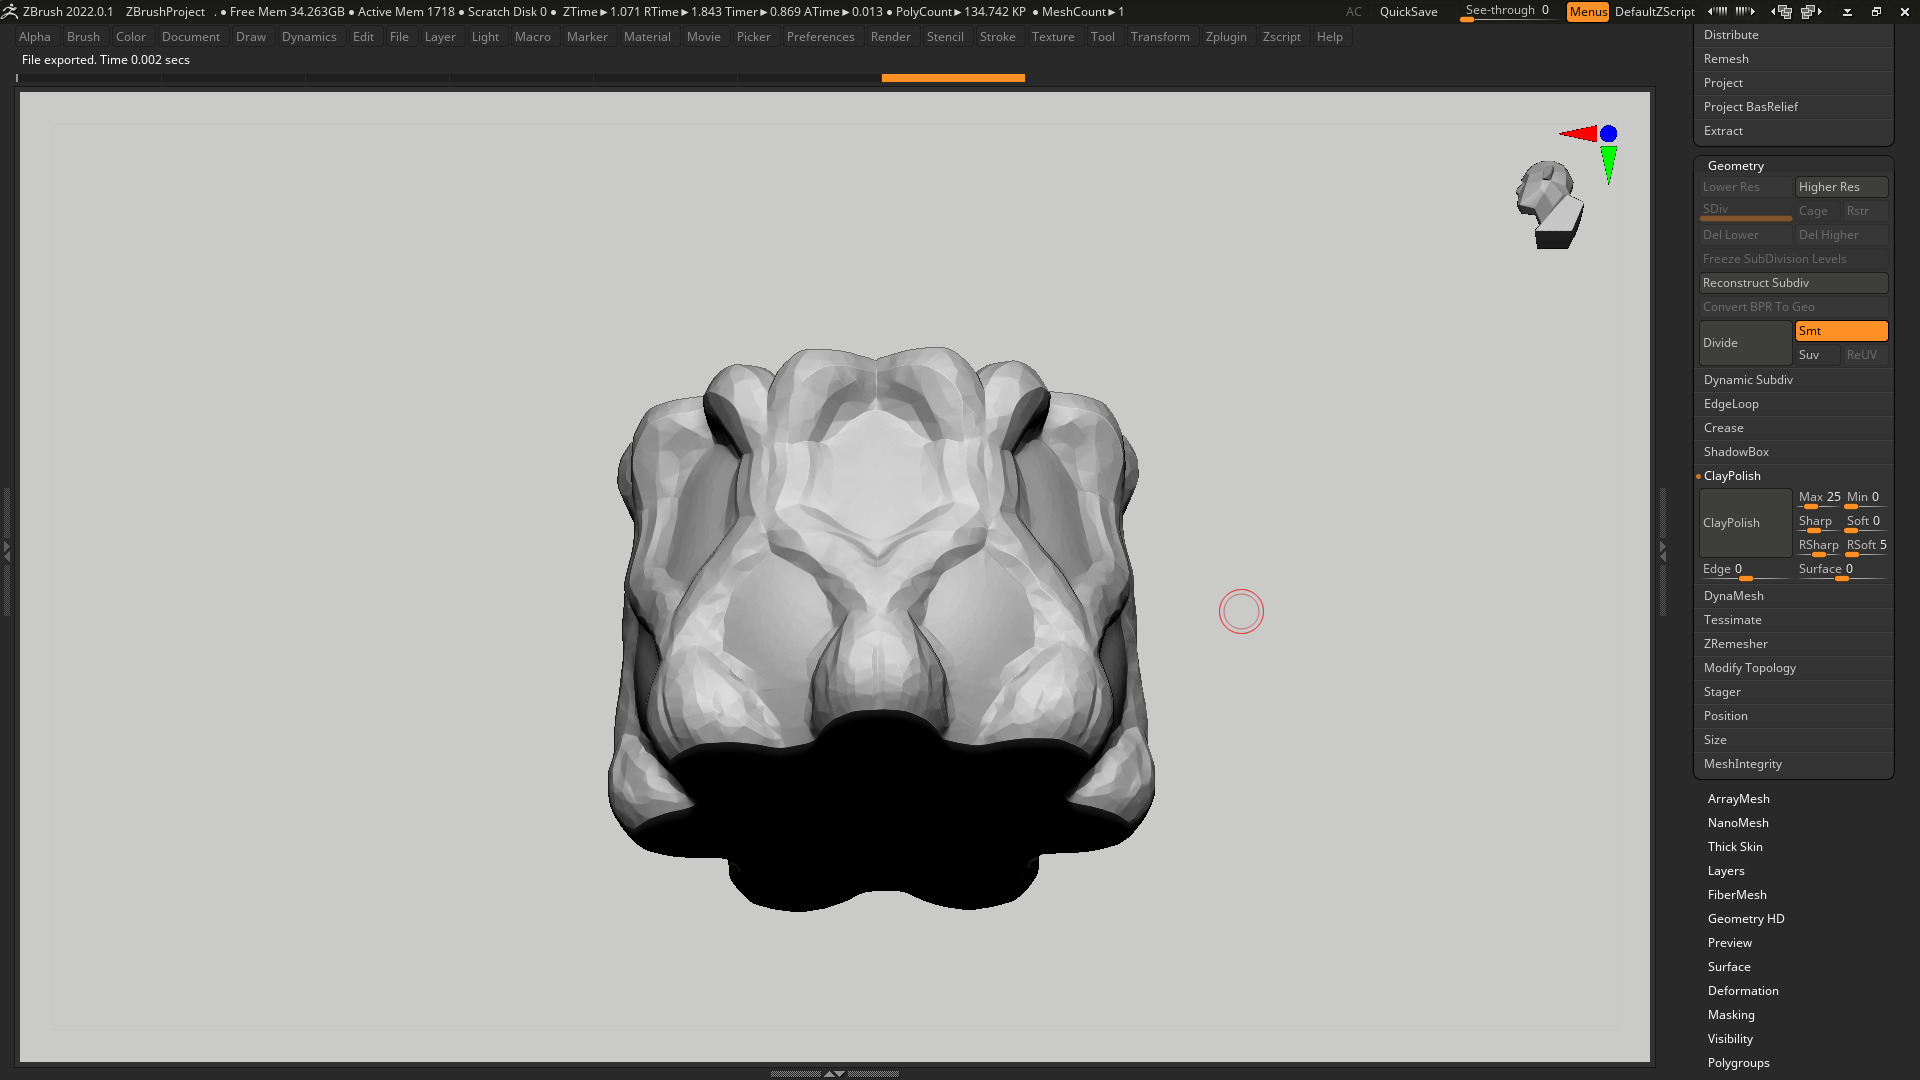
Task: Open the Brush menu
Action: coord(83,37)
